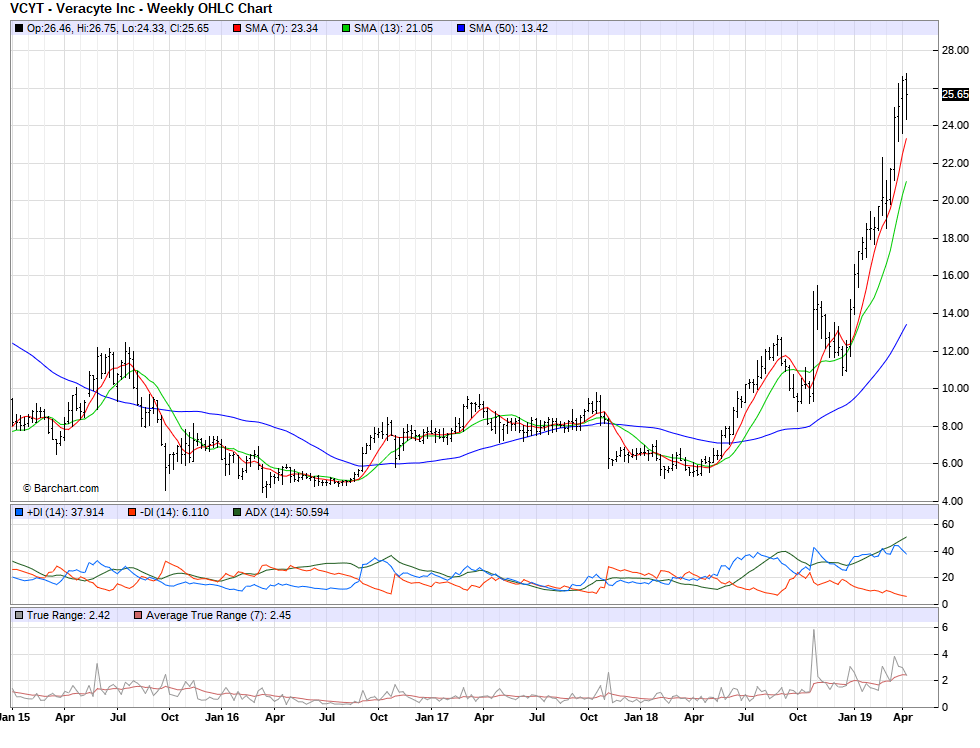Viewport: 980px width, 748px height.
Task: Click the Jan 17 date axis label
Action: 432,717
